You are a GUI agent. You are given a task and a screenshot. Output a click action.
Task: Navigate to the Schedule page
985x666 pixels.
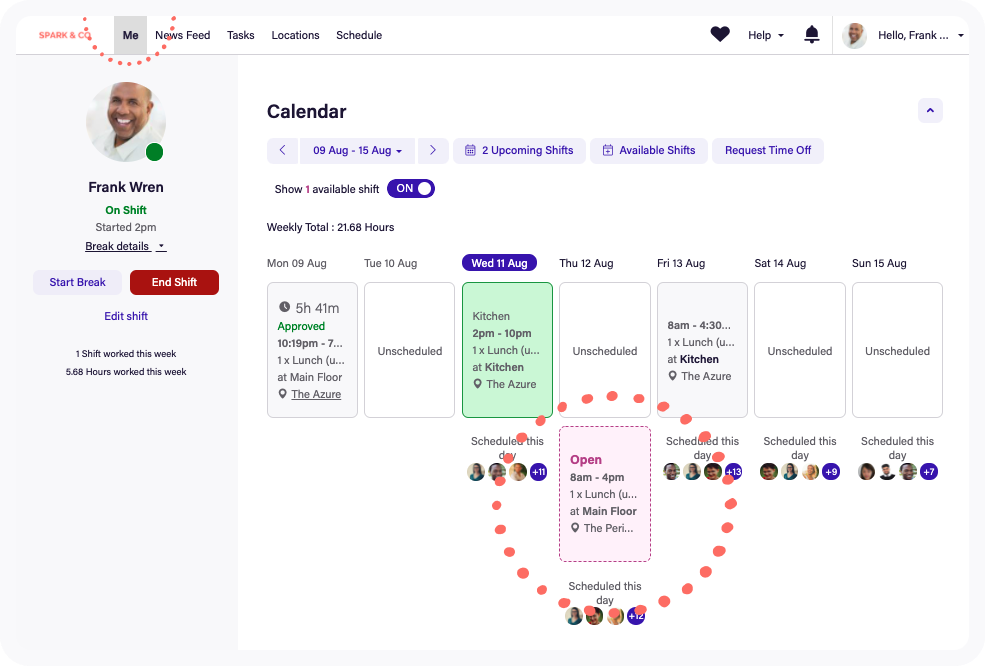pyautogui.click(x=359, y=35)
